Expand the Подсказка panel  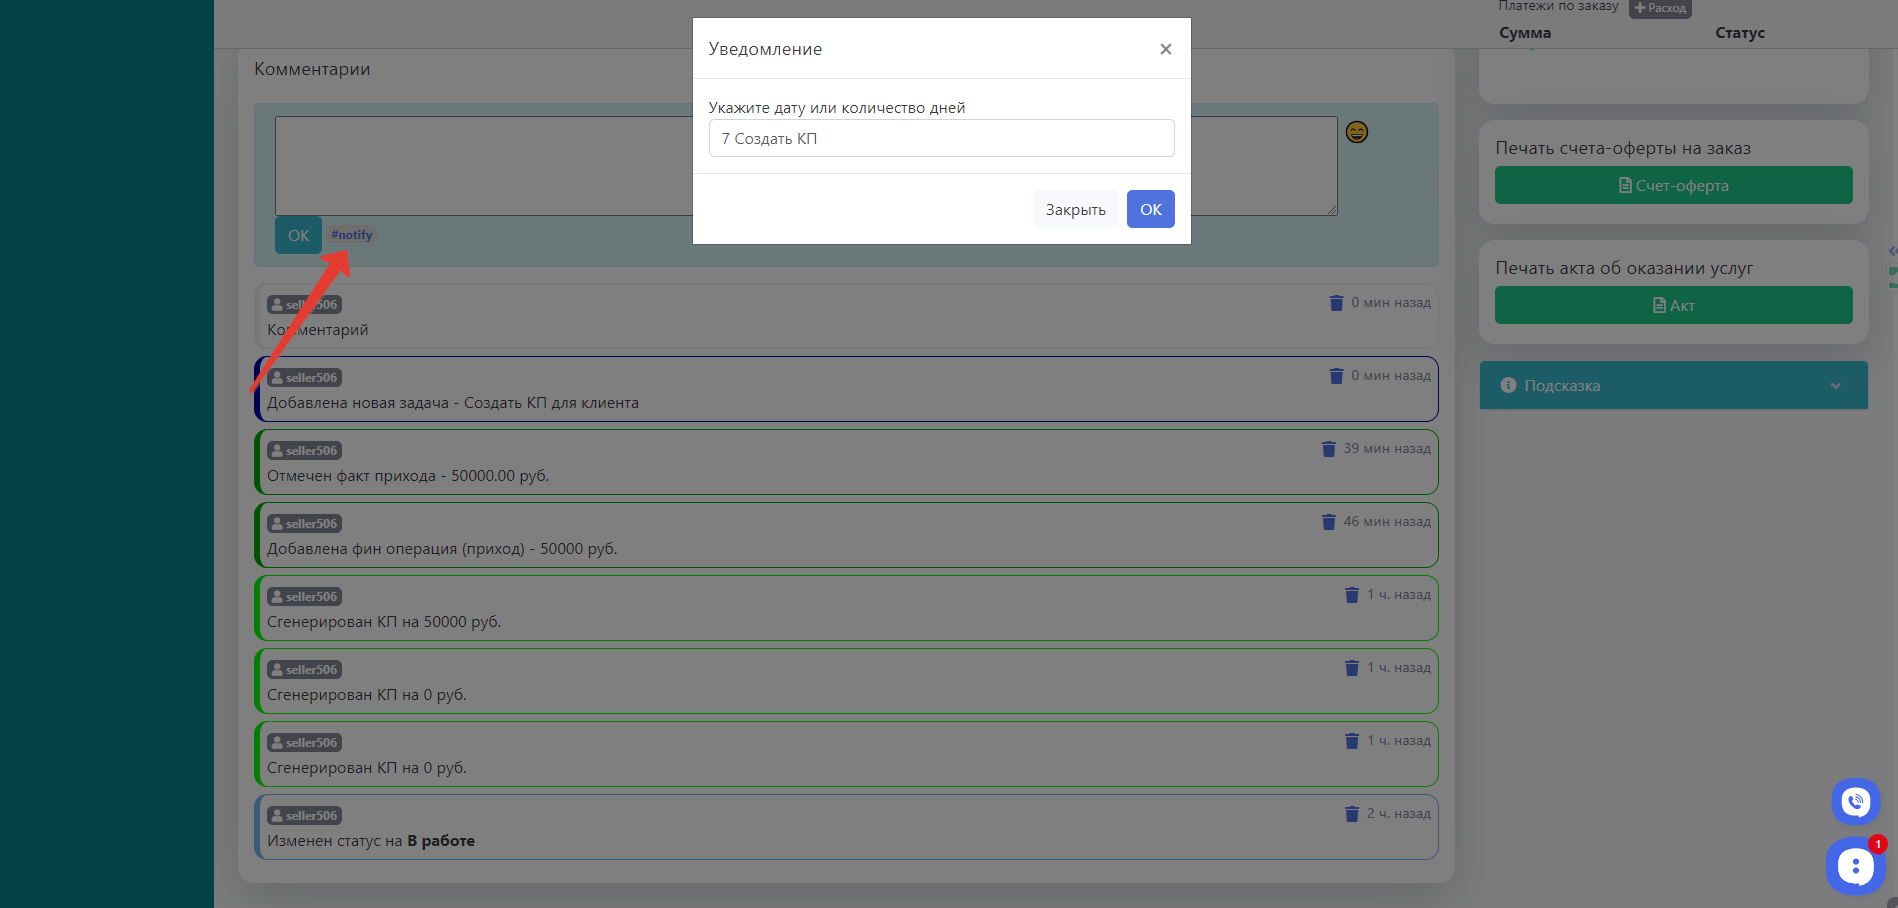[x=1673, y=385]
